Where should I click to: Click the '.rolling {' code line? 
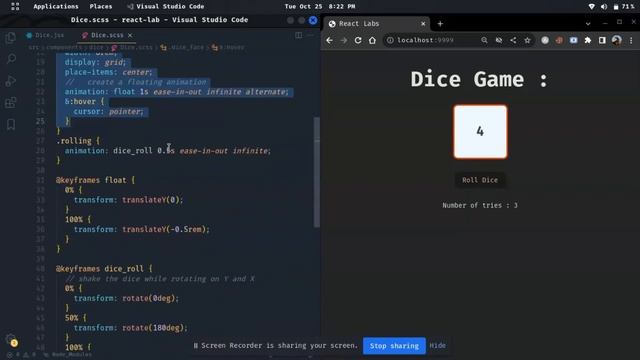(x=78, y=141)
